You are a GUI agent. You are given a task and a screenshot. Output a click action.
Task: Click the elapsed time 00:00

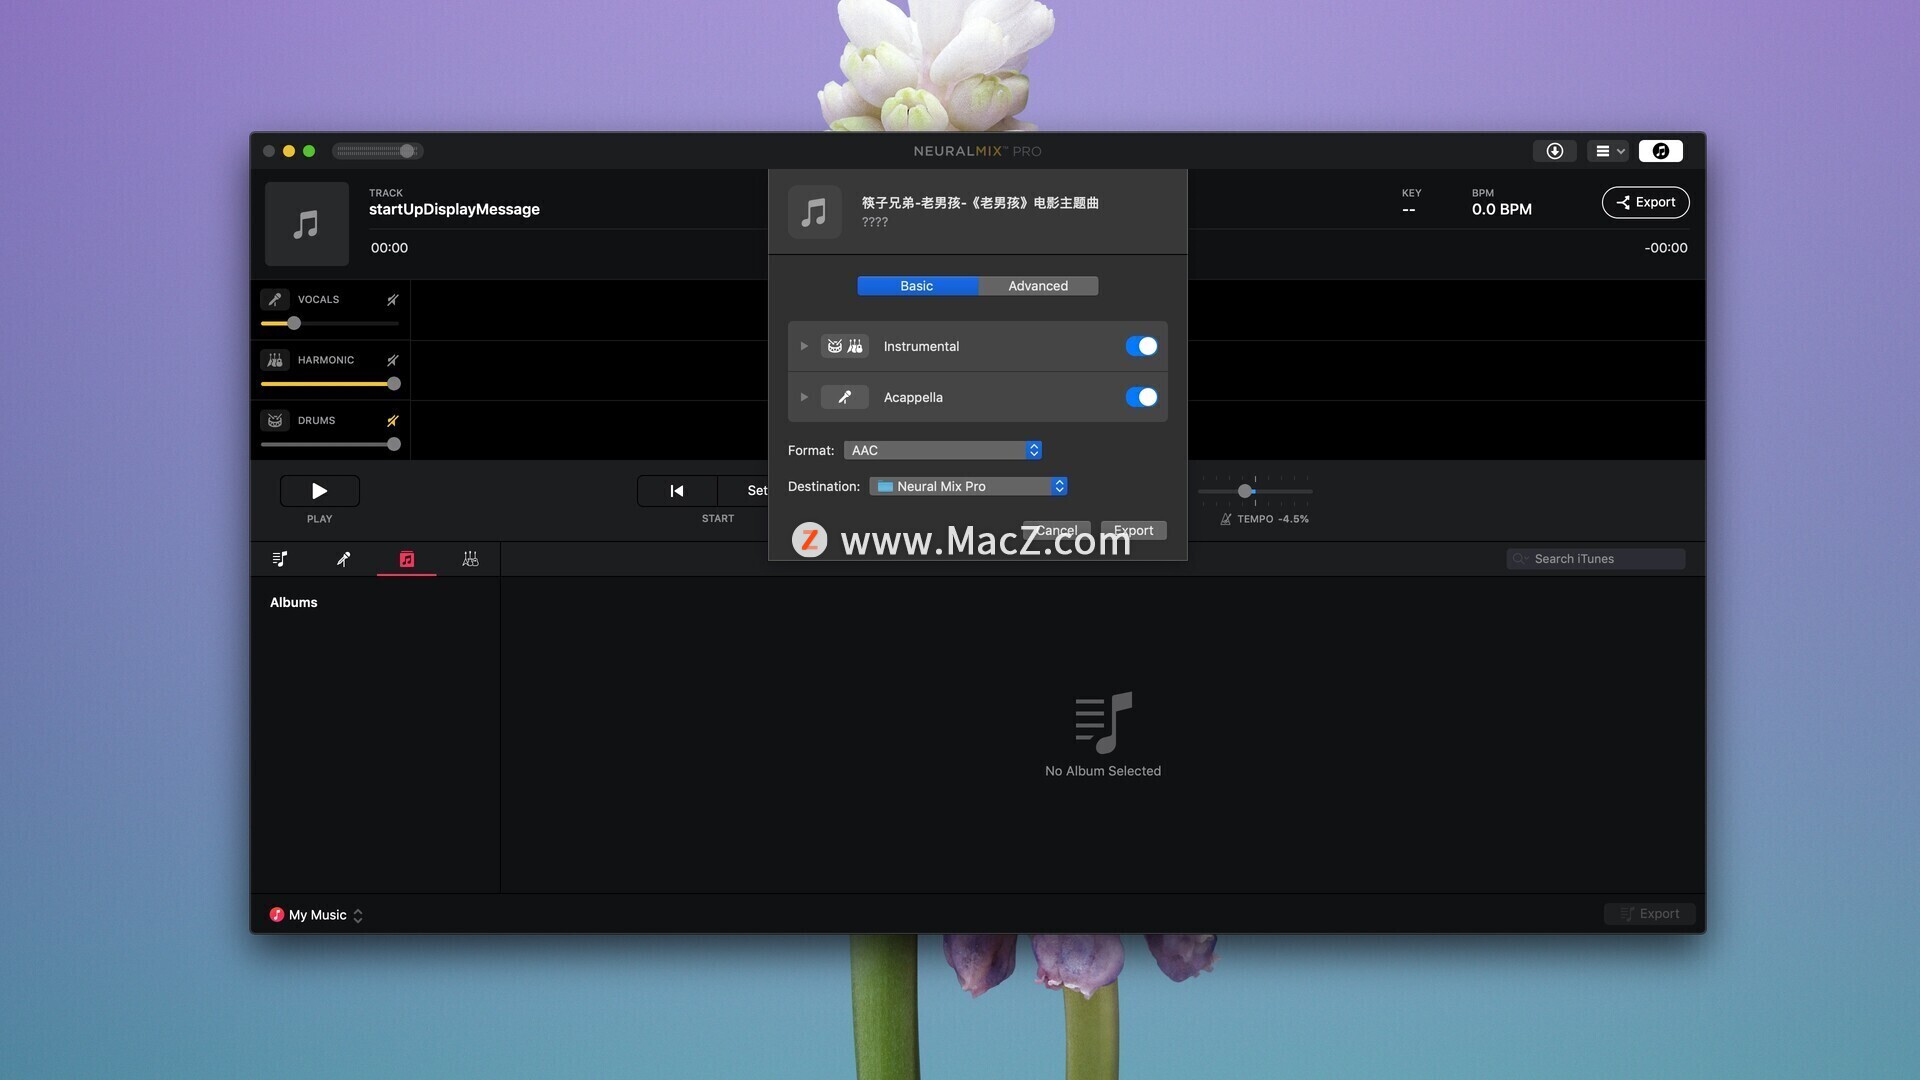389,248
